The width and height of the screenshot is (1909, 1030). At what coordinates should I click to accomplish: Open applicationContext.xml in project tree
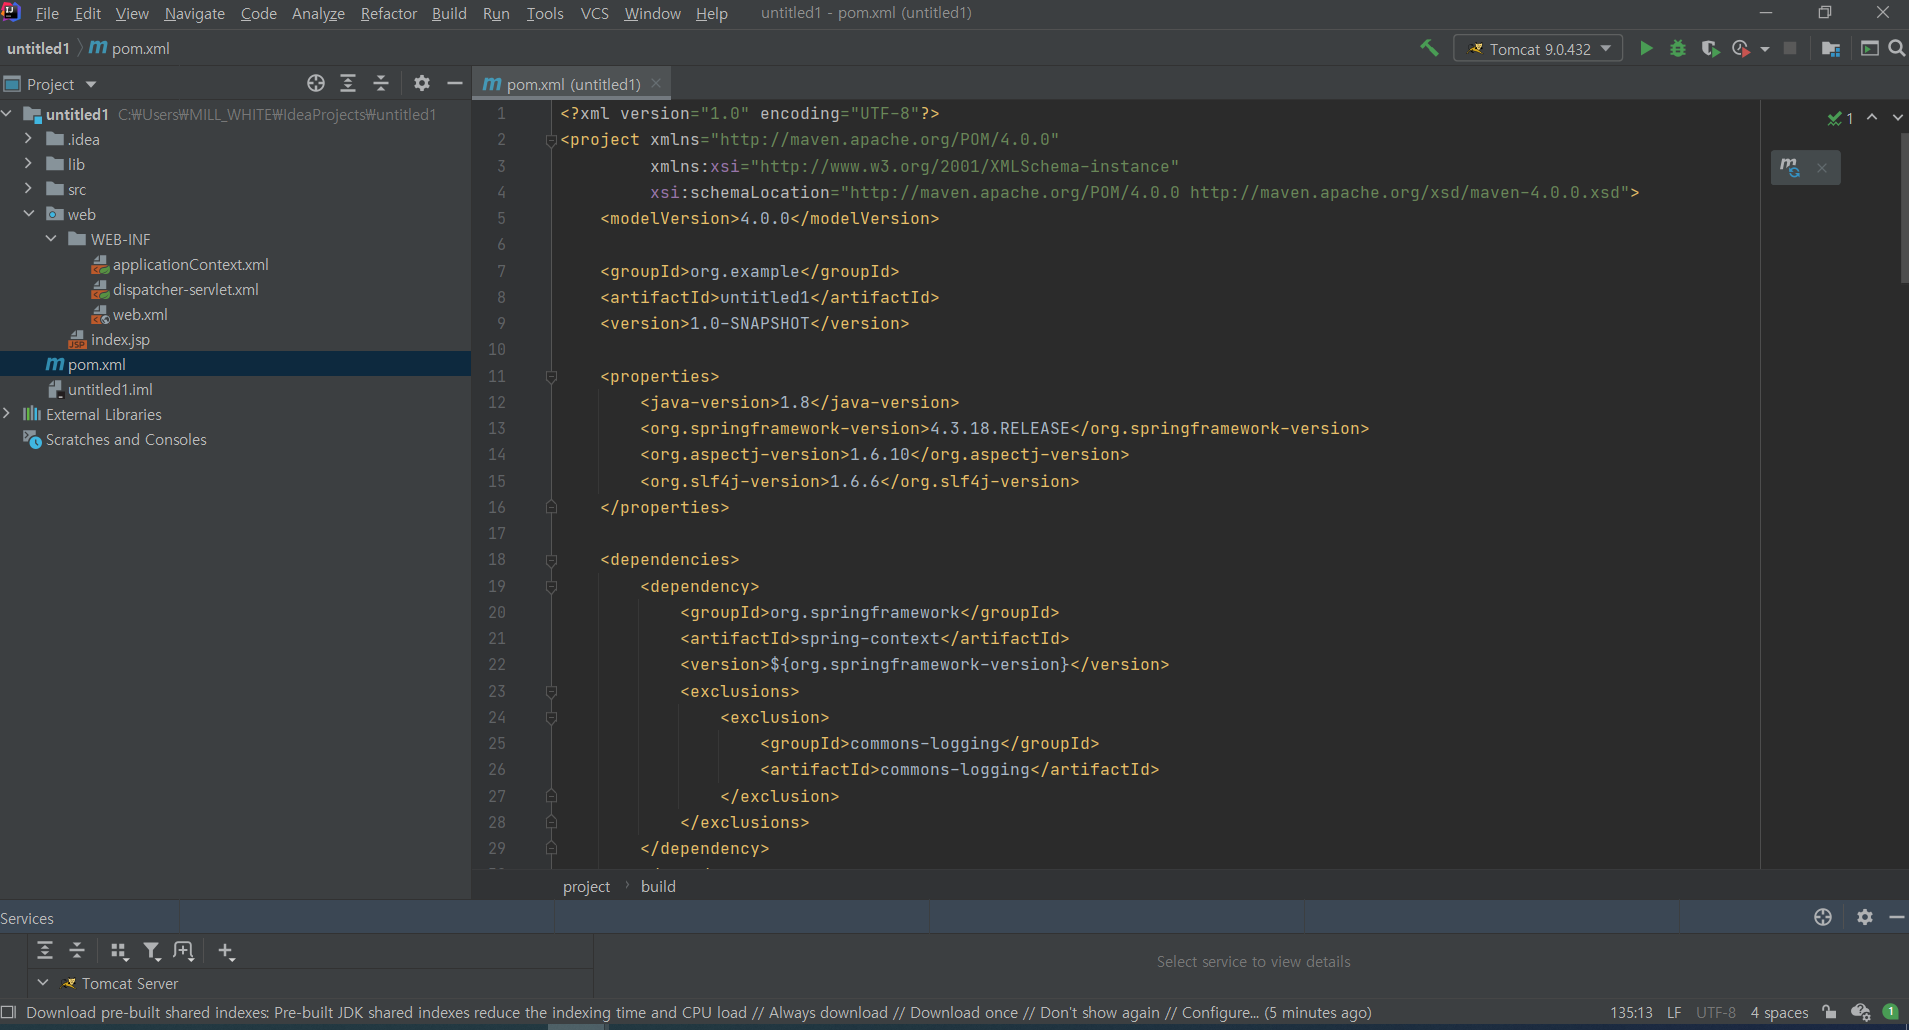pyautogui.click(x=190, y=264)
